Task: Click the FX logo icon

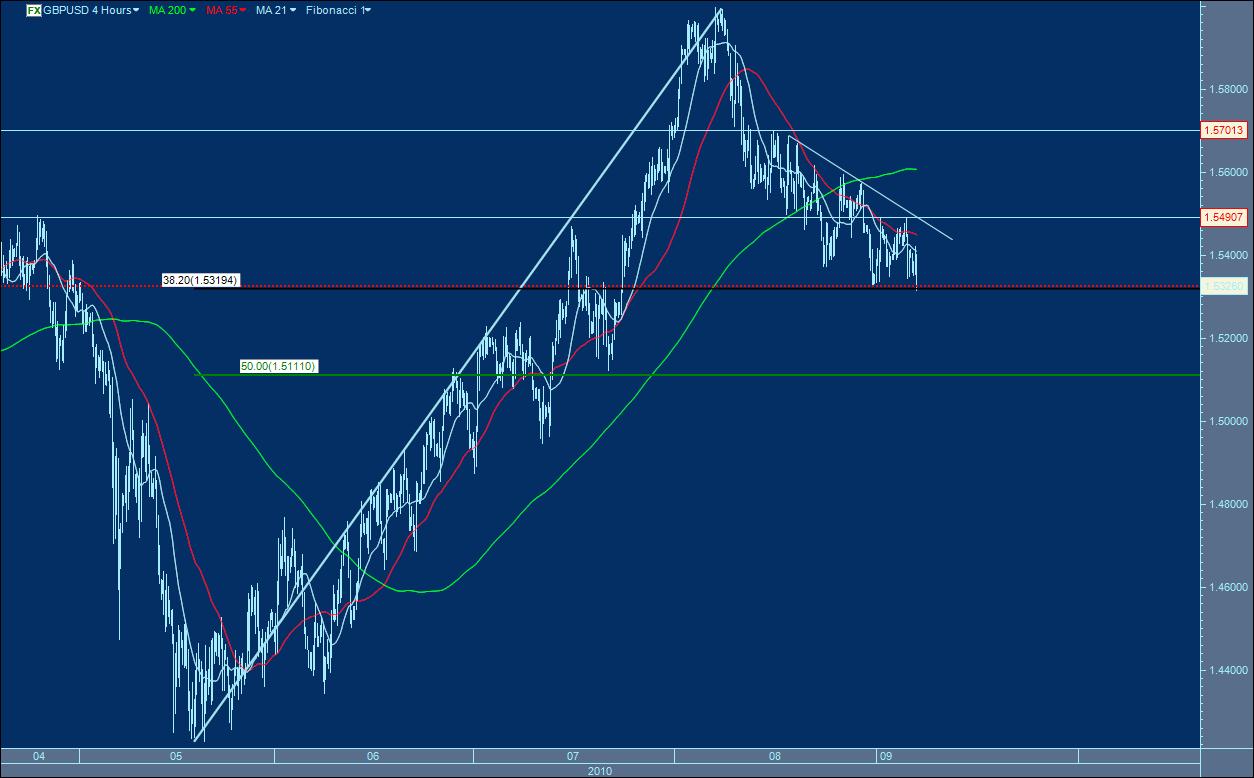Action: coord(32,9)
